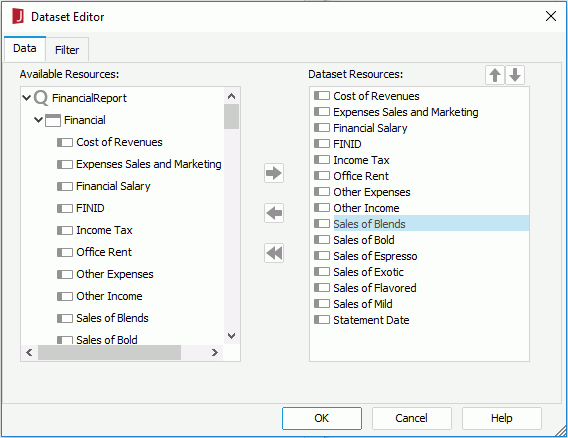This screenshot has height=438, width=568.
Task: Select Office Rent in Available Resources
Action: 104,252
